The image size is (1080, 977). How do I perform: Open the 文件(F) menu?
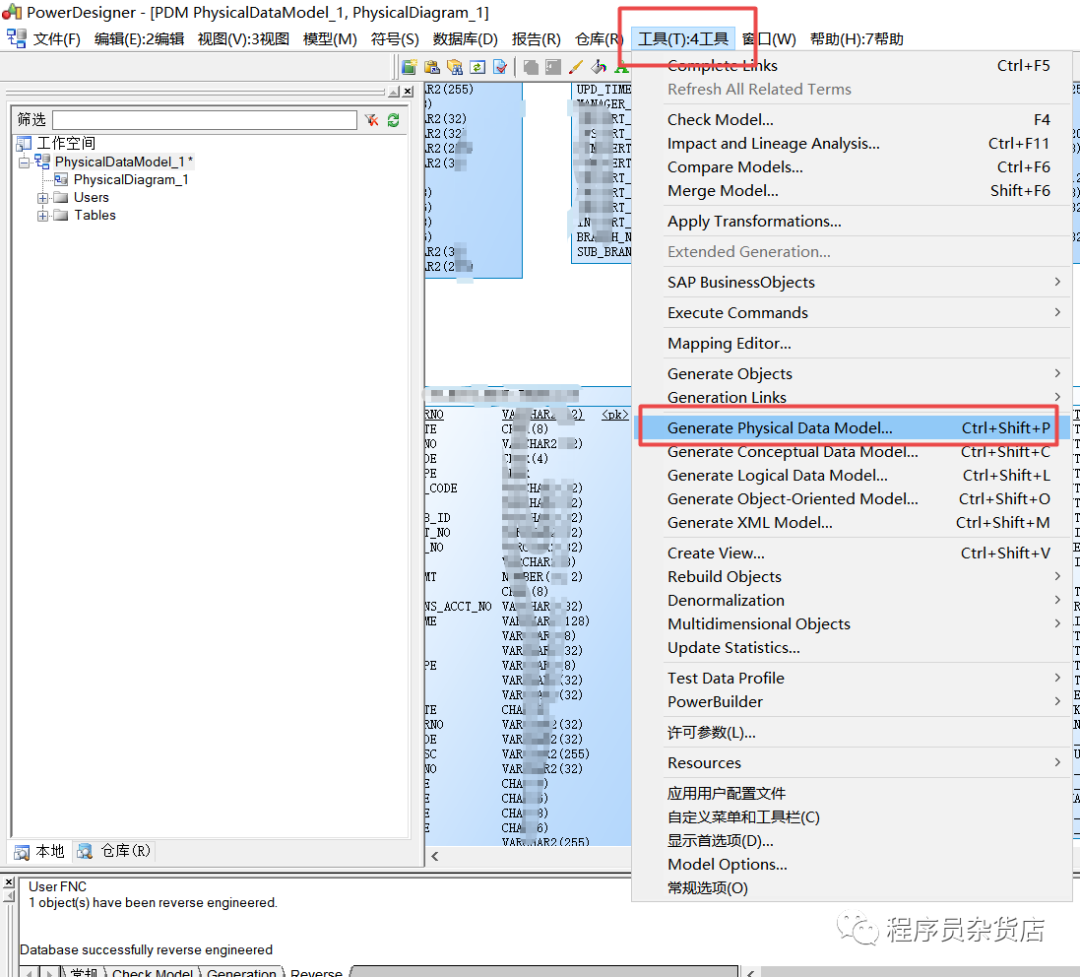57,39
